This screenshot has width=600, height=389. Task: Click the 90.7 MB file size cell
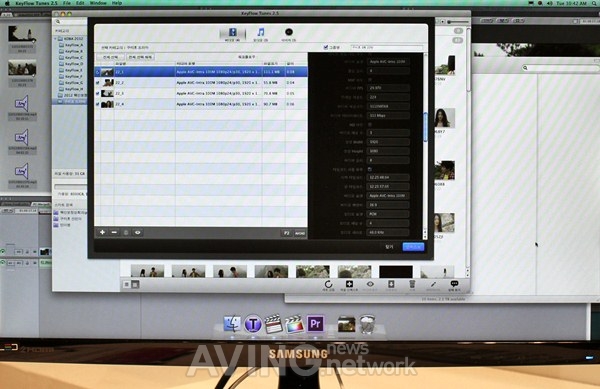[x=273, y=104]
